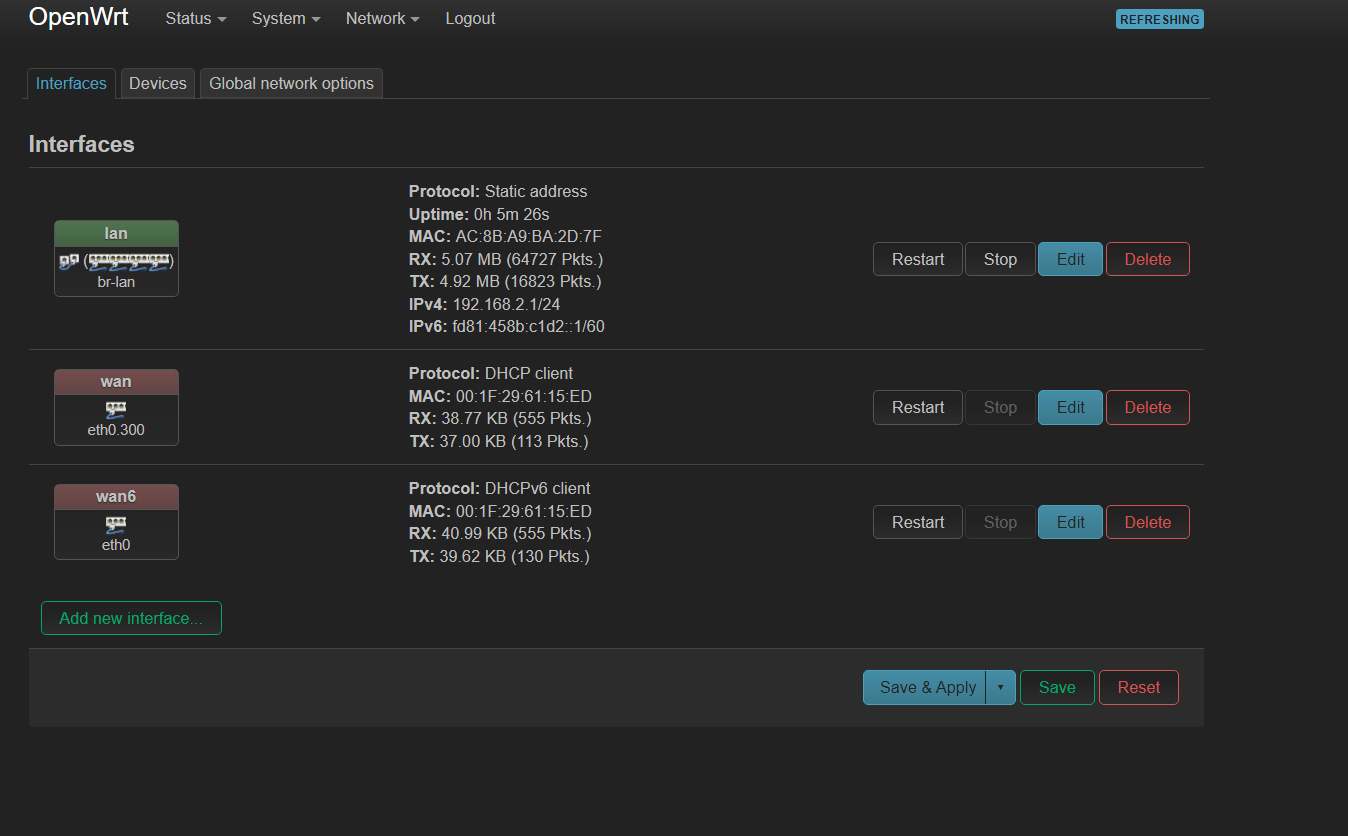Click the br-lan bridge icon
This screenshot has height=836, width=1348.
[x=116, y=264]
